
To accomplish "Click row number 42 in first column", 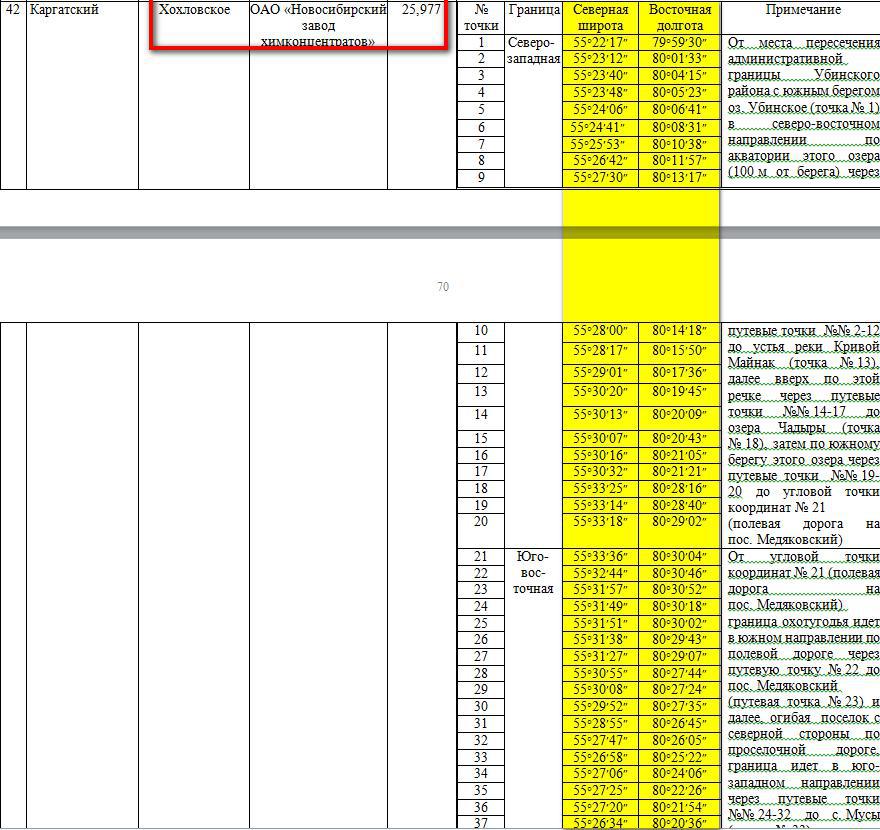I will tap(13, 10).
